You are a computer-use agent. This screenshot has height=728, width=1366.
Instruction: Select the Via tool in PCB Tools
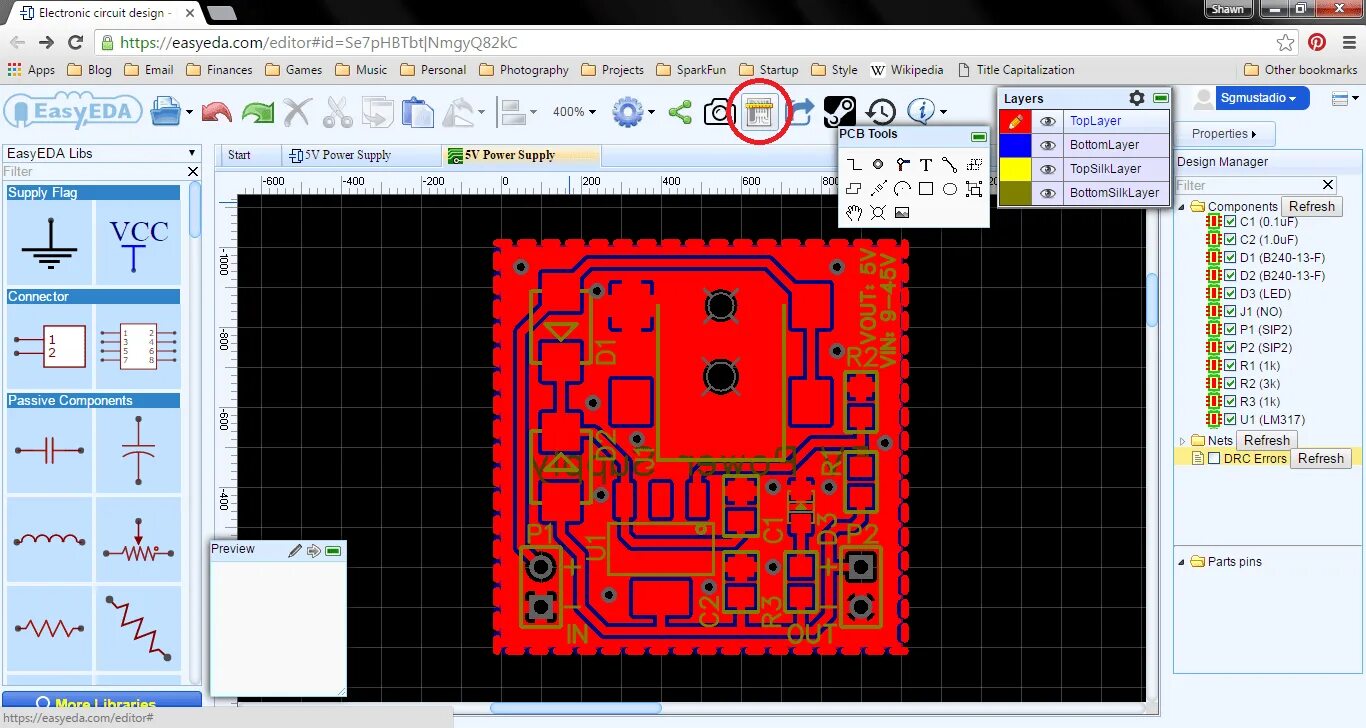902,164
